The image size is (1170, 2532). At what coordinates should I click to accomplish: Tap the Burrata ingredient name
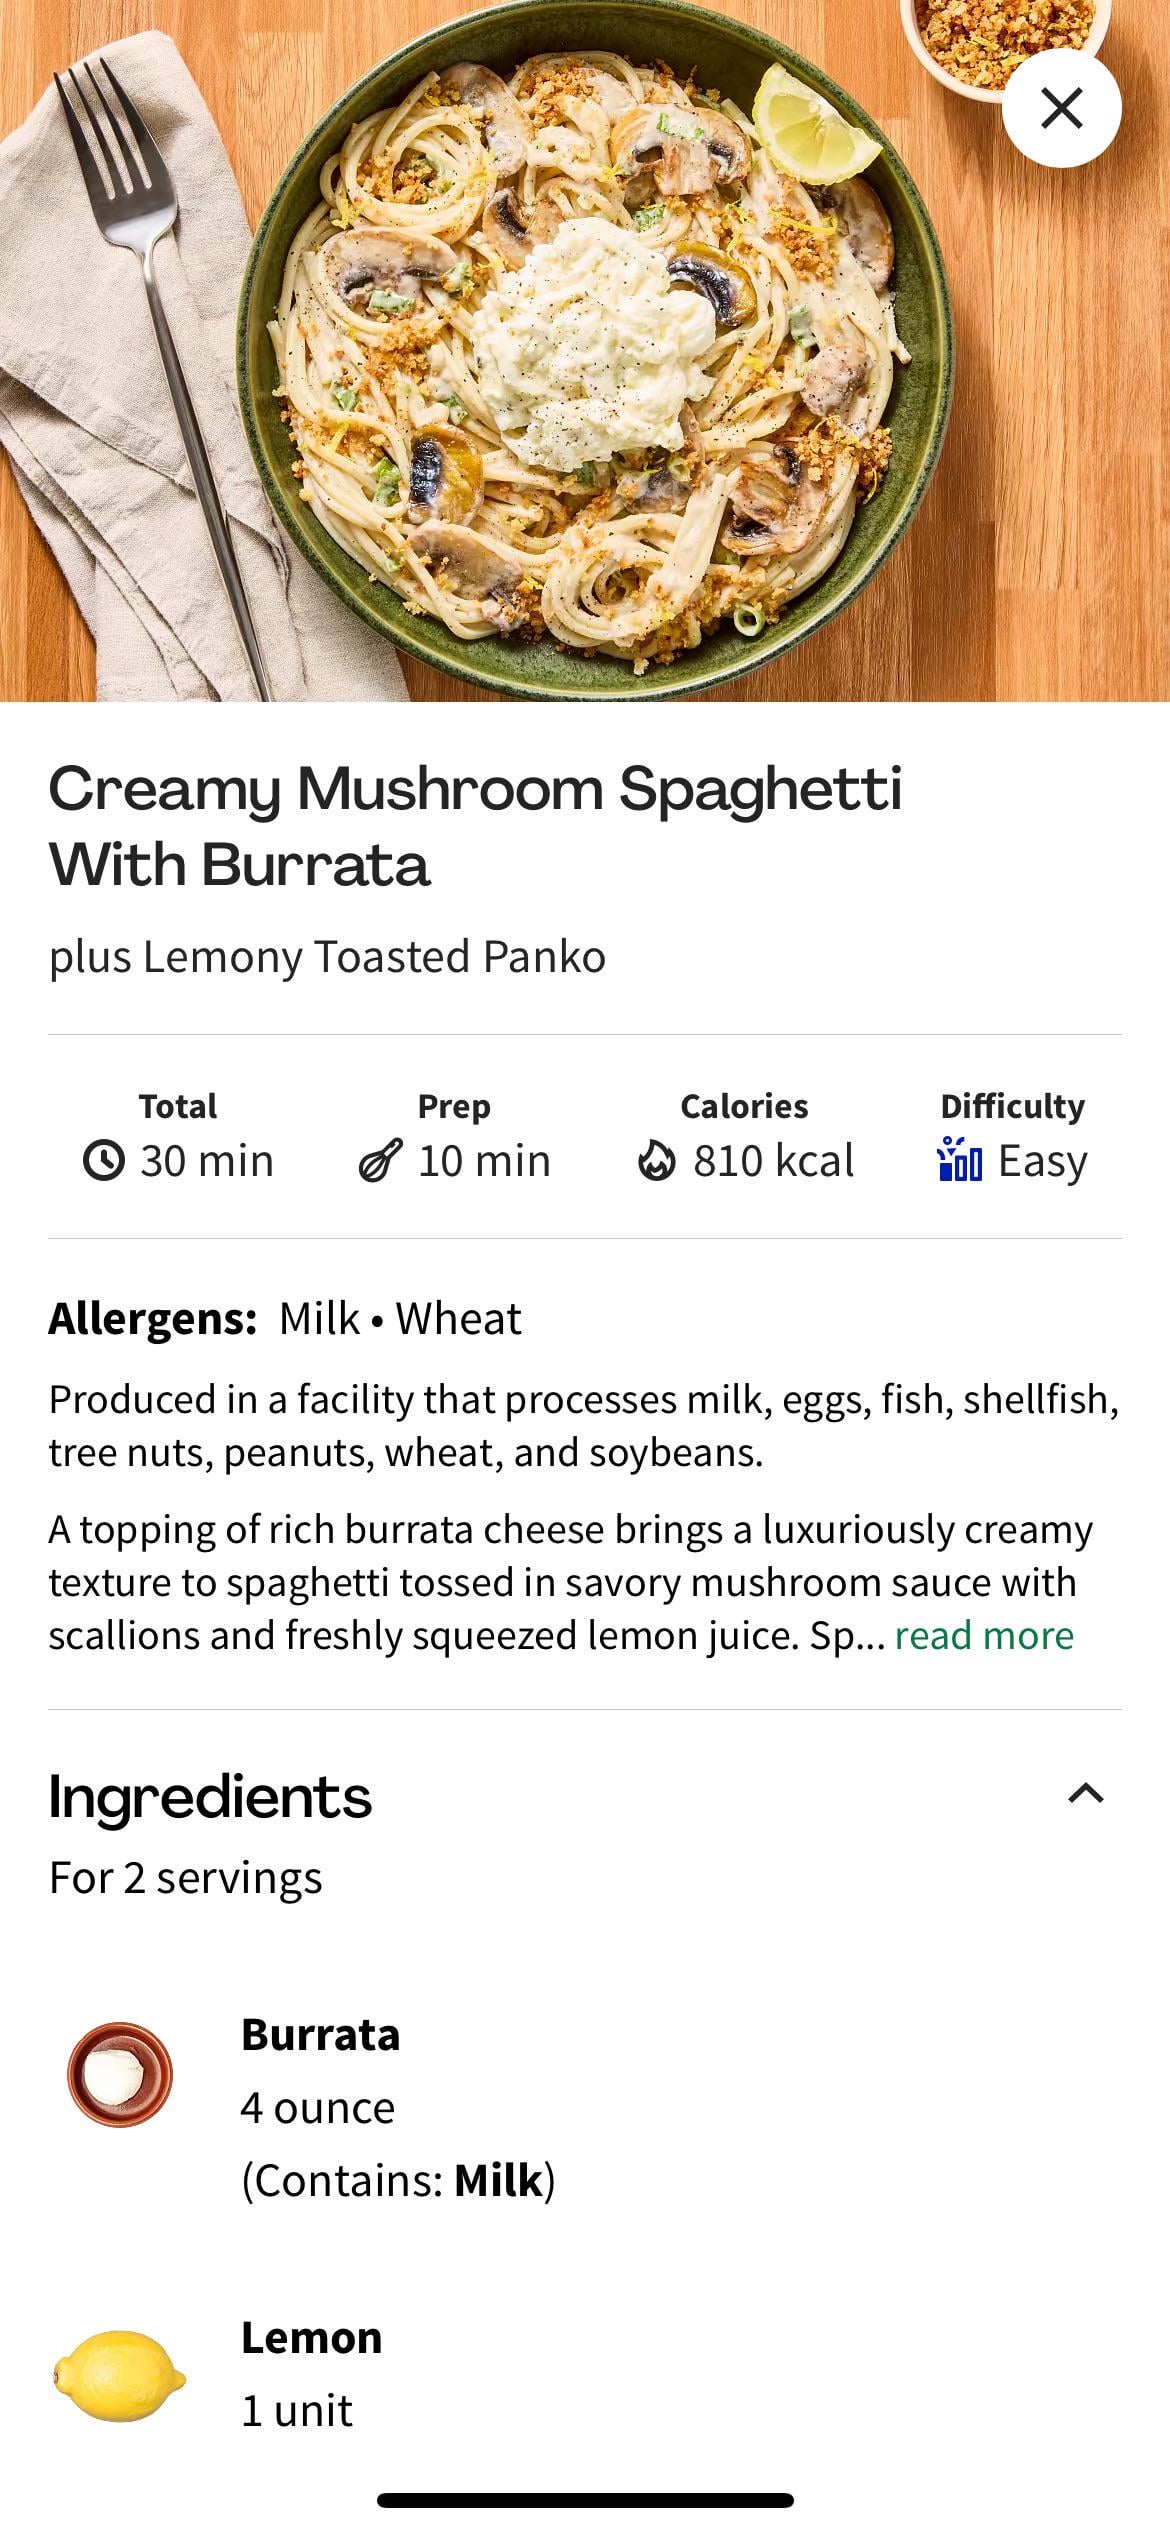[x=320, y=2035]
